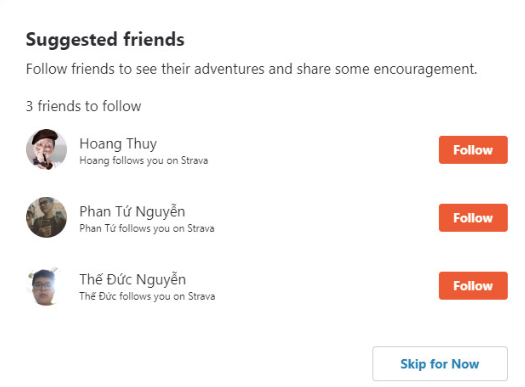Image resolution: width=525 pixels, height=387 pixels.
Task: Open the Hoang Thuy name link
Action: pos(118,144)
